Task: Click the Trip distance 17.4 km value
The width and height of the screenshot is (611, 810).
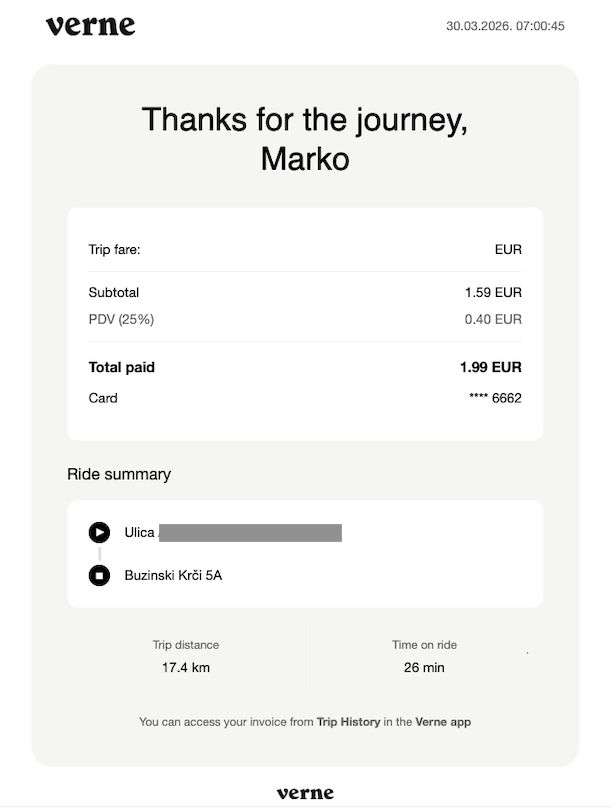Action: pos(186,667)
